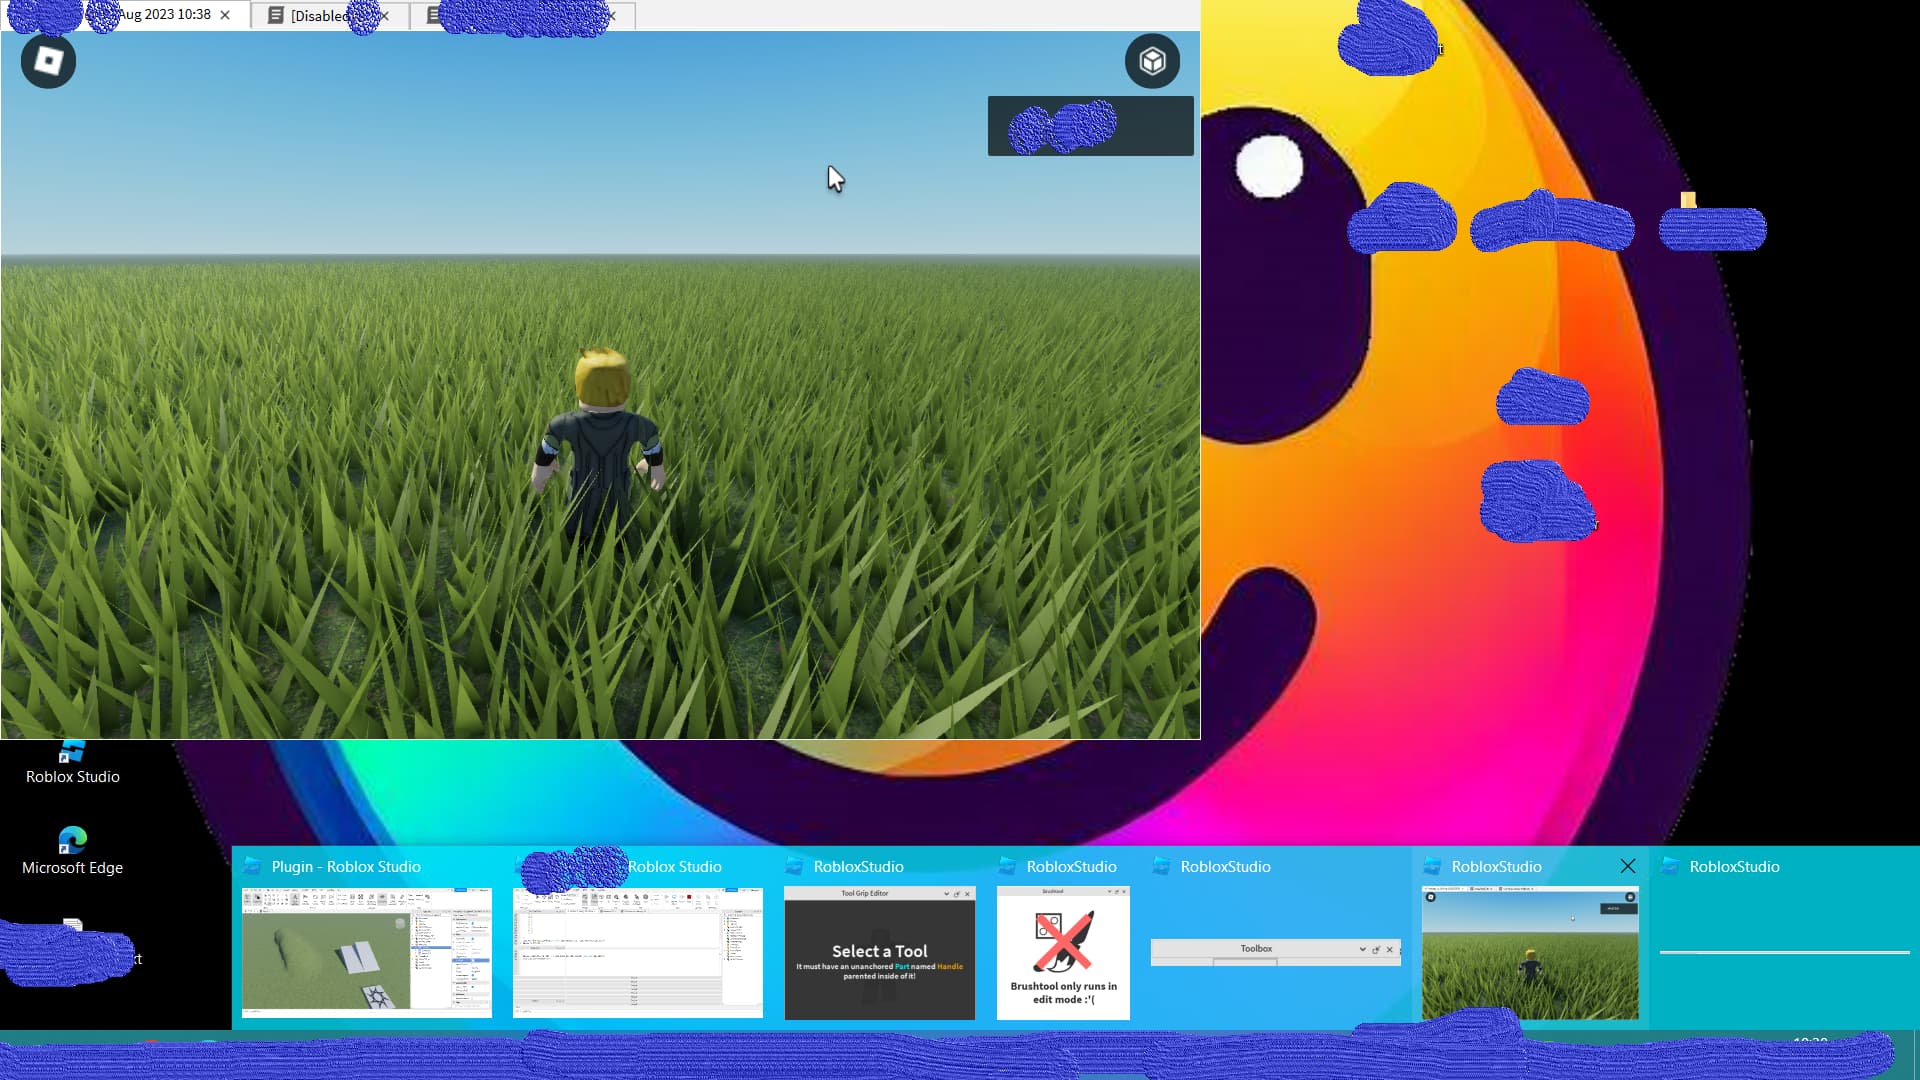
Task: Select Plugin - Roblox Studio window preview
Action: 366,951
